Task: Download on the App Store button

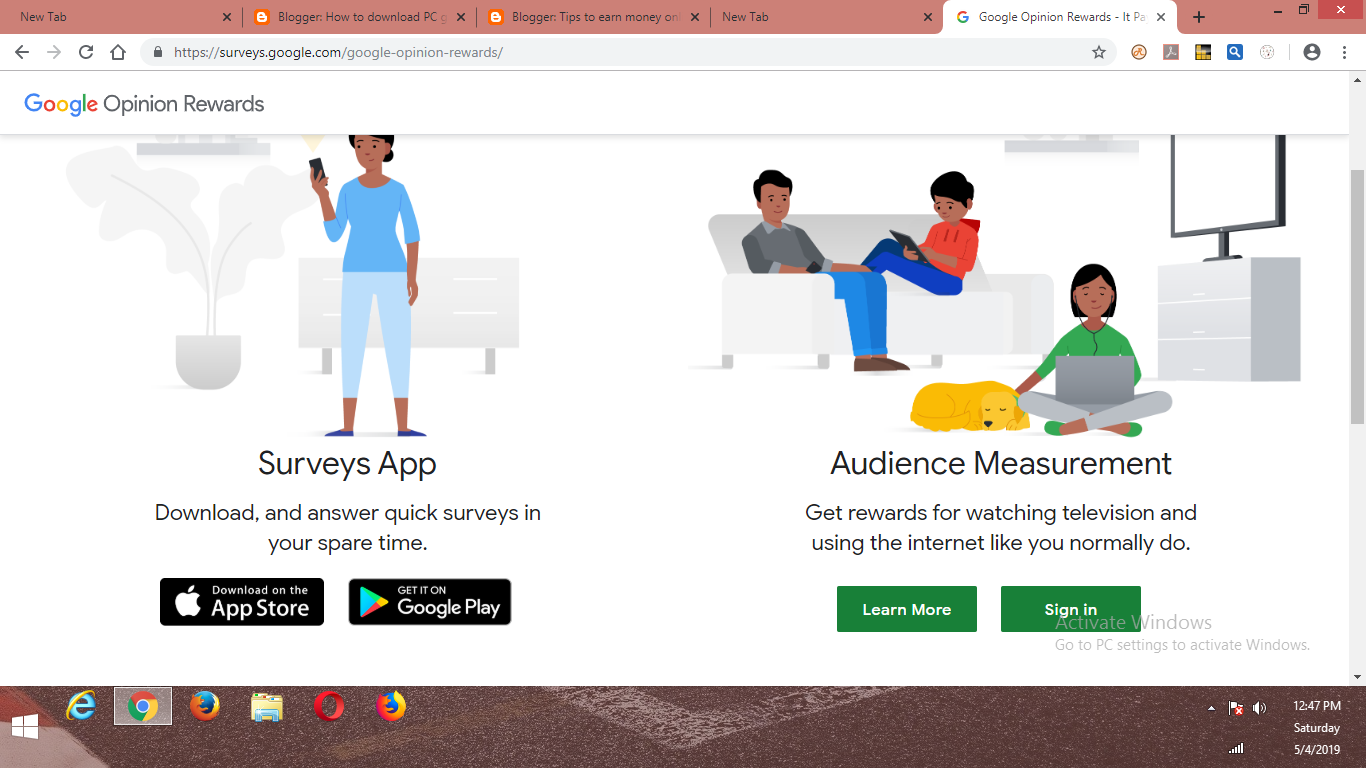Action: tap(242, 602)
